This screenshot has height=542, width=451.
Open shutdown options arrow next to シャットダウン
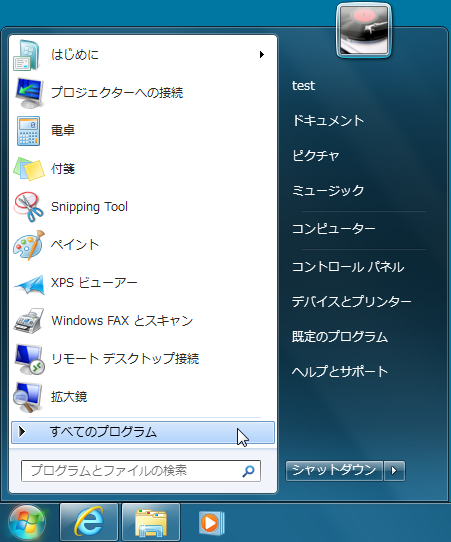pyautogui.click(x=394, y=470)
